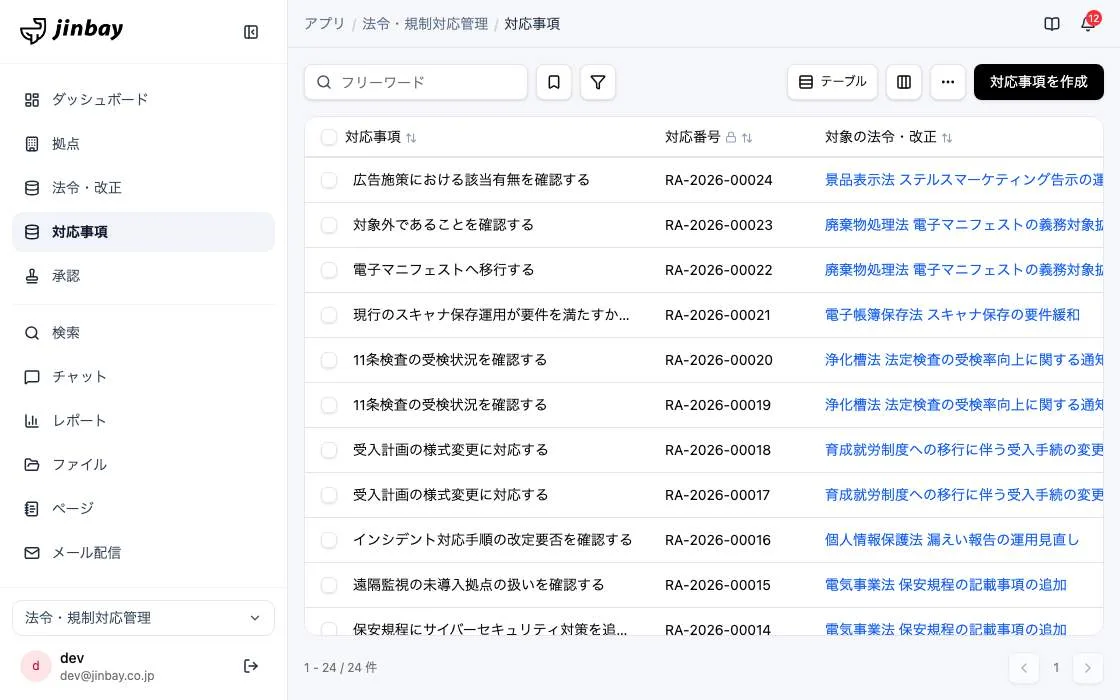The image size is (1120, 700).
Task: Click row text 対象外であることを確認する
Action: [444, 225]
